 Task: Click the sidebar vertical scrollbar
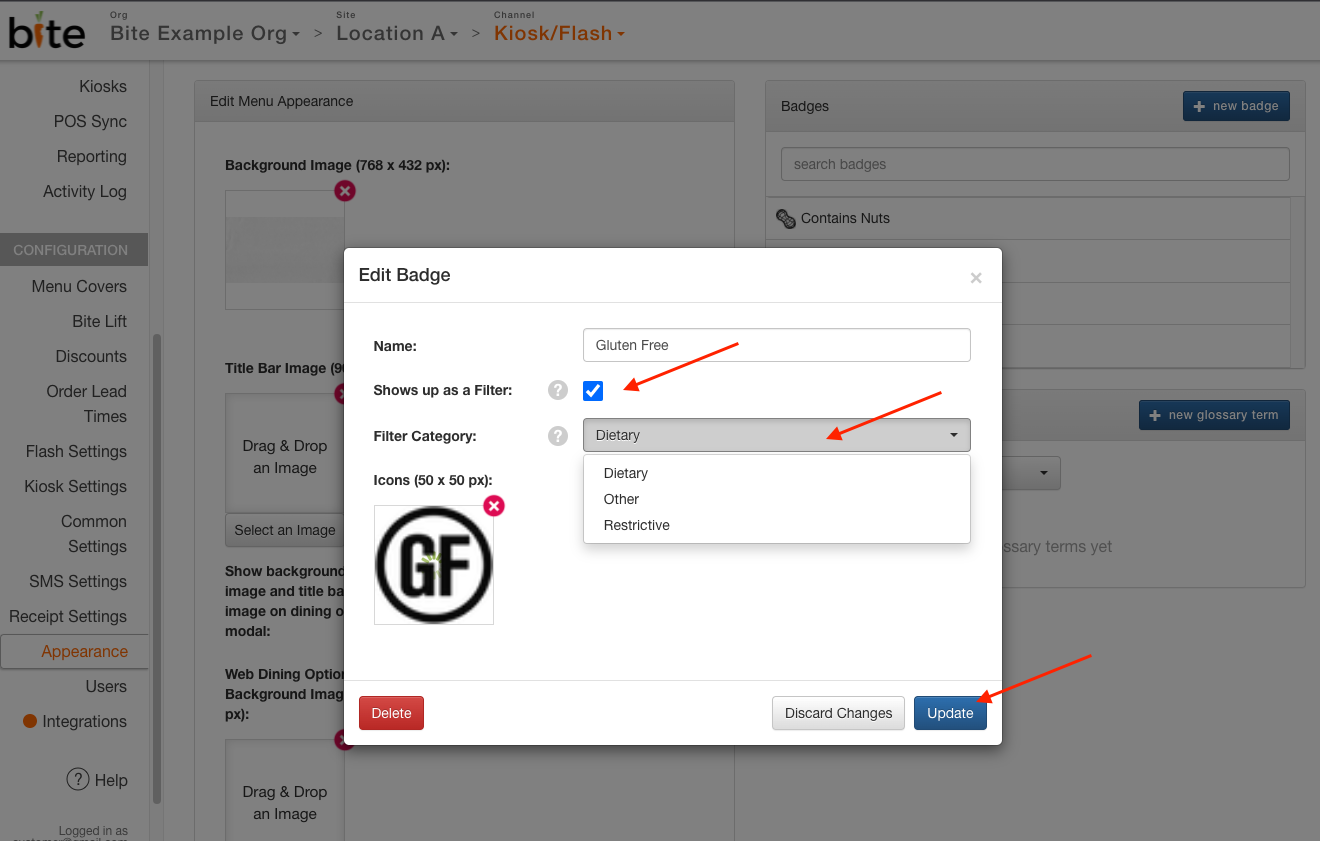click(x=156, y=569)
